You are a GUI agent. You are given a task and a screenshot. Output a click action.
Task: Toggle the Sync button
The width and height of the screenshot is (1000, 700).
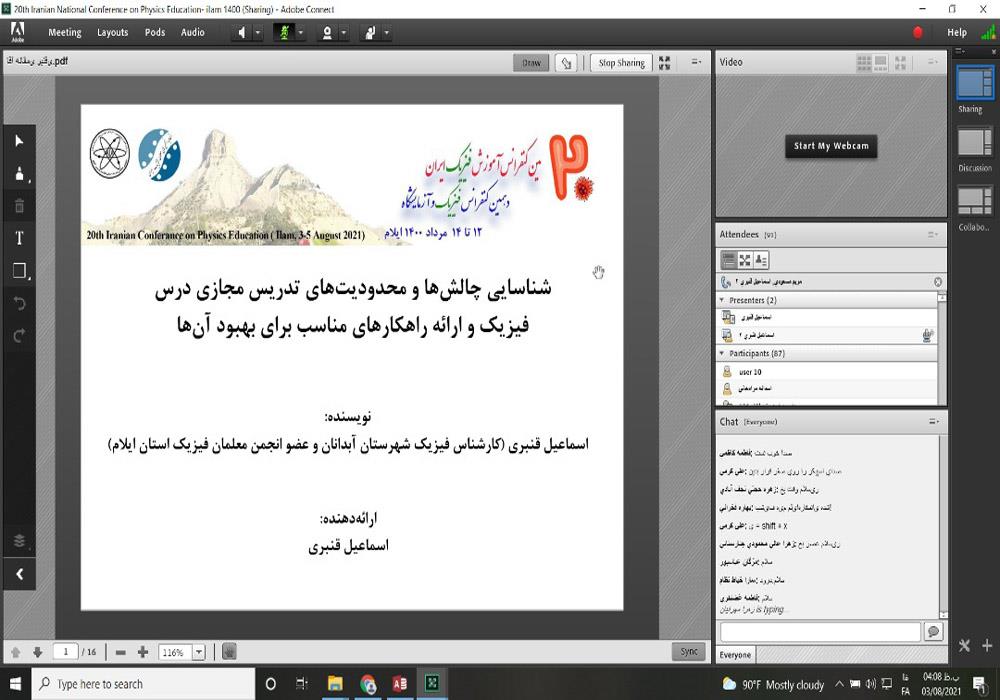(688, 651)
